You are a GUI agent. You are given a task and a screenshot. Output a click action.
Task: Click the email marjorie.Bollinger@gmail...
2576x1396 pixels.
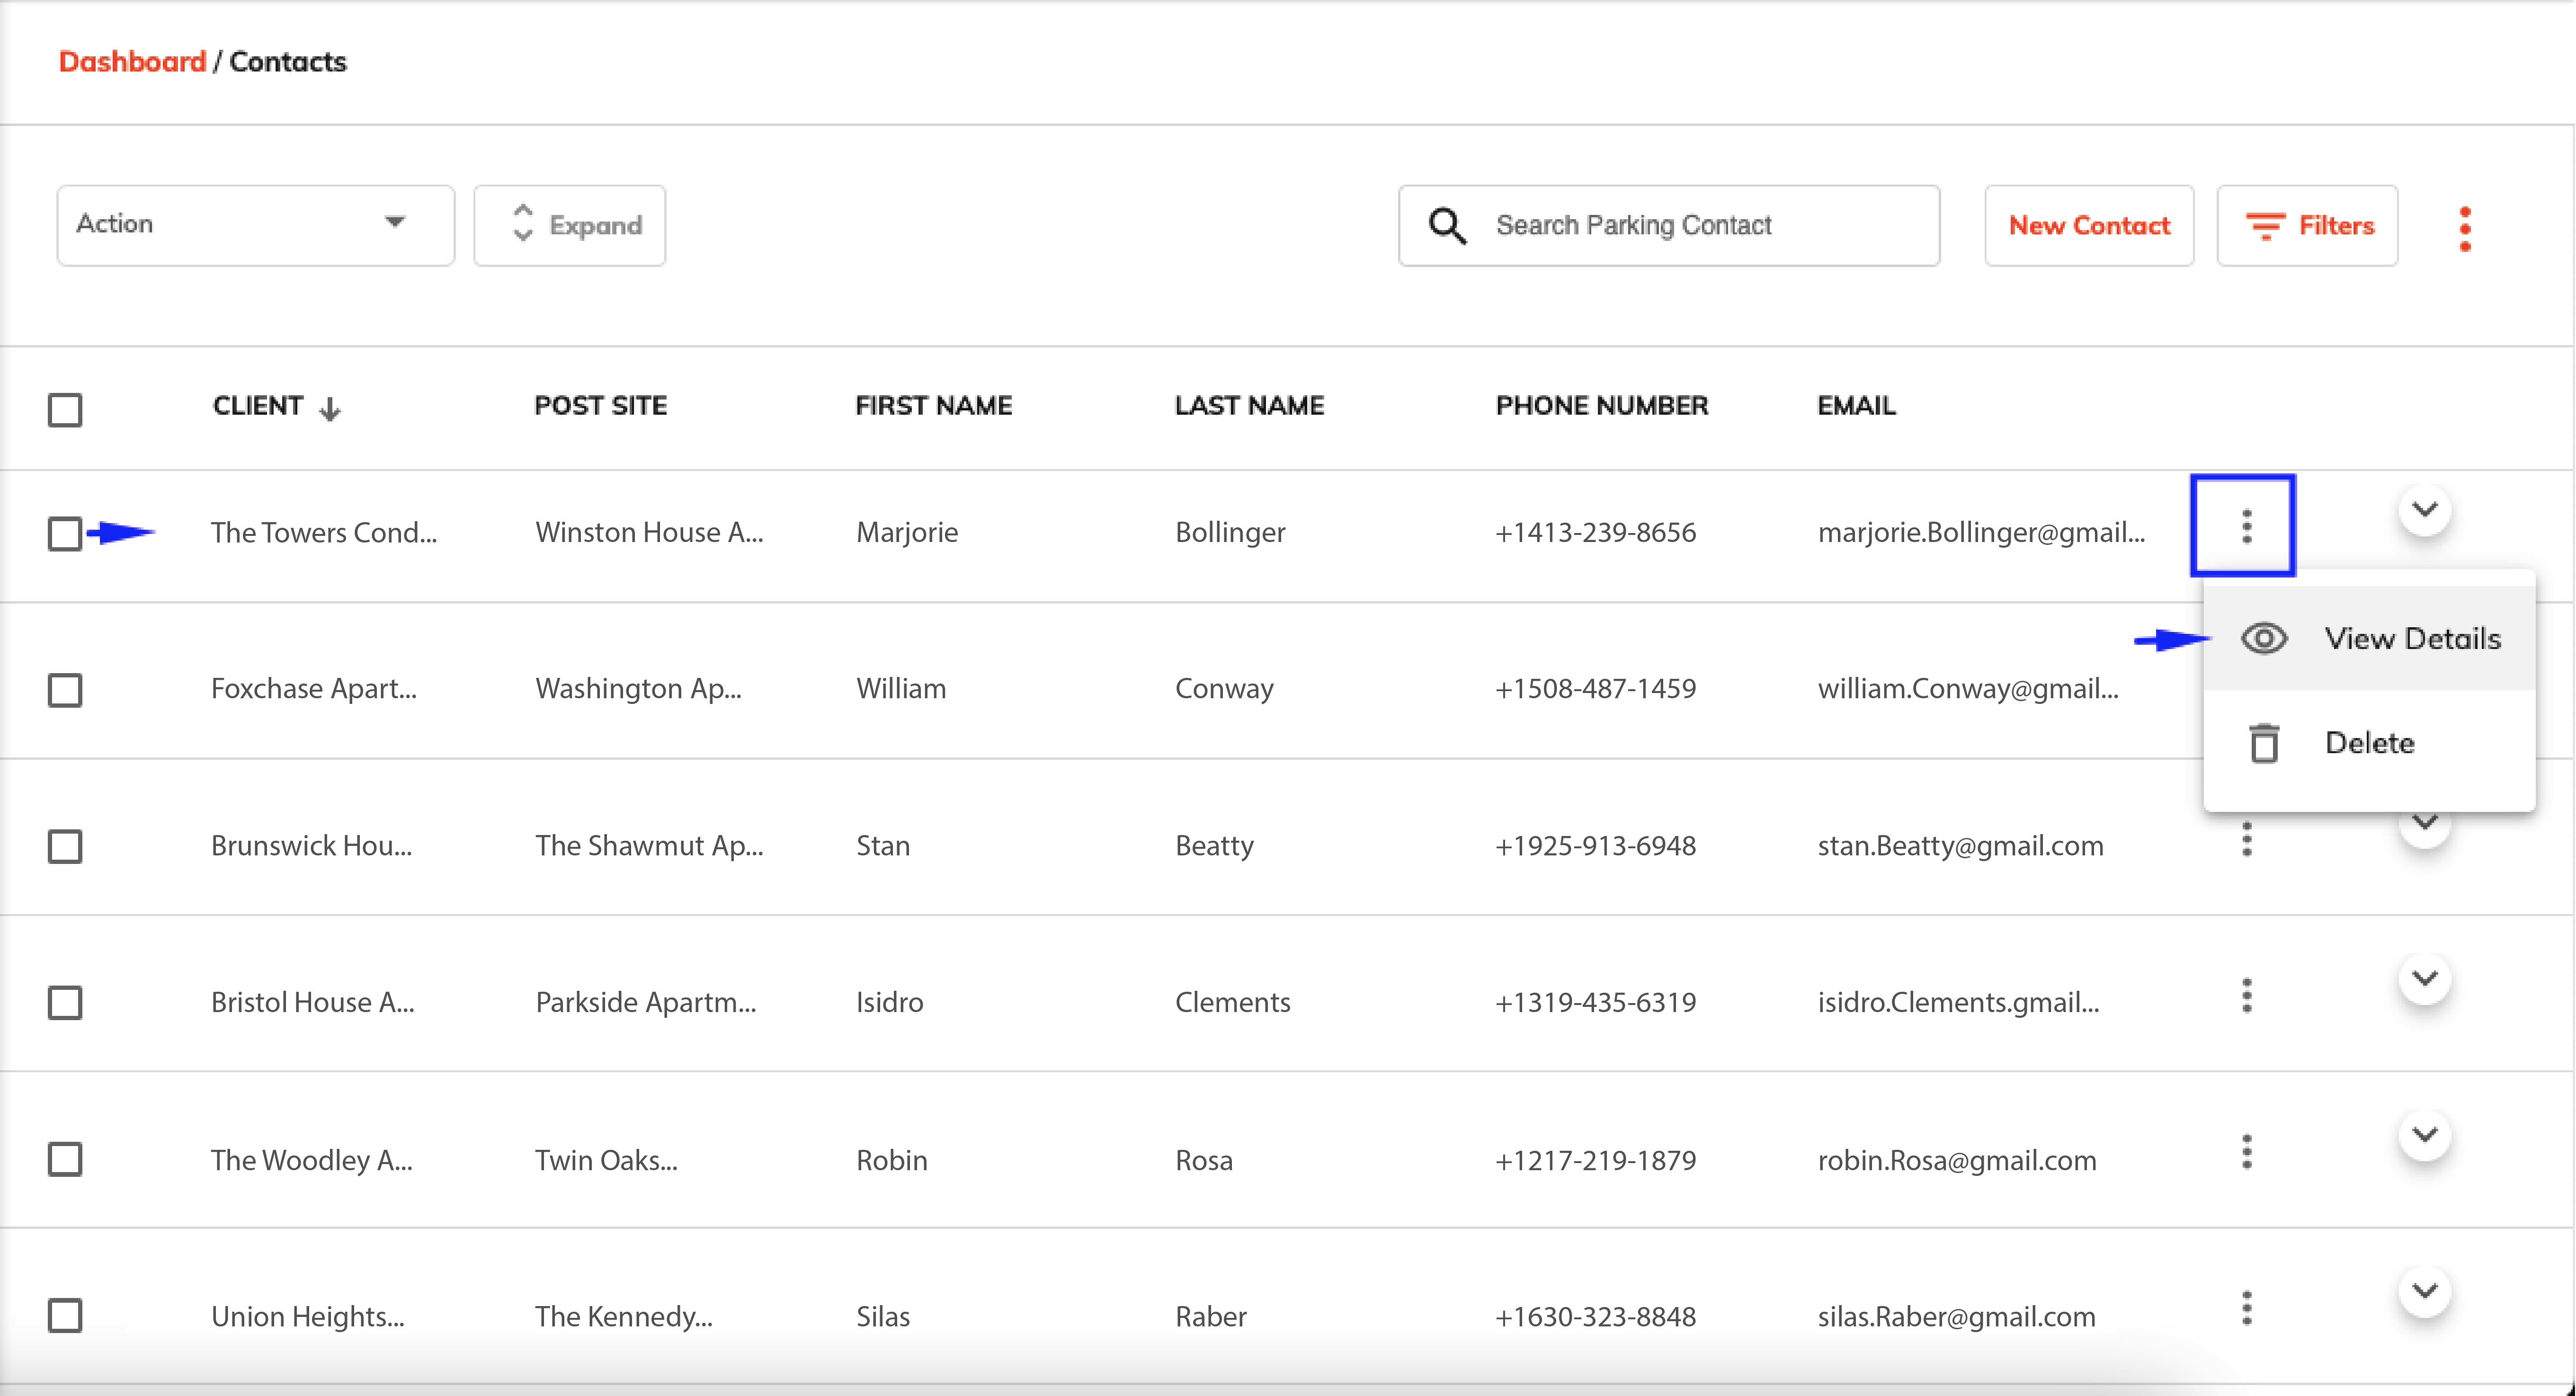(1981, 532)
